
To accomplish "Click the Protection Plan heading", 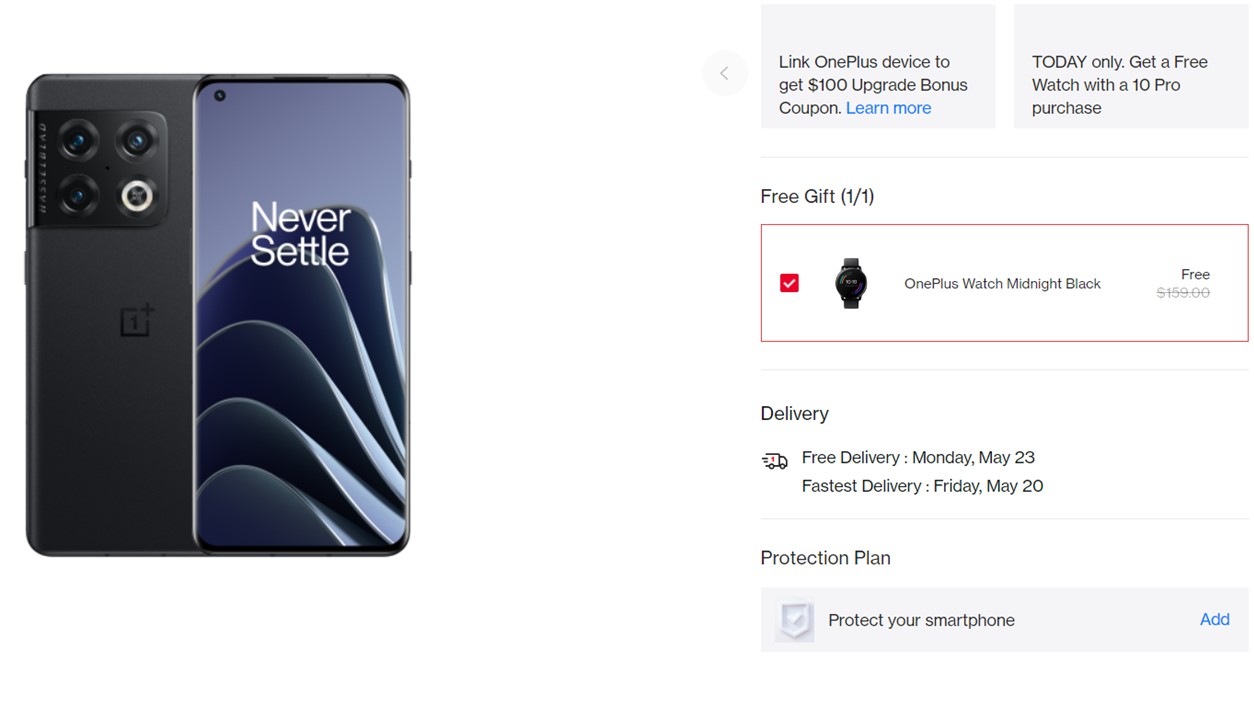I will (x=825, y=558).
